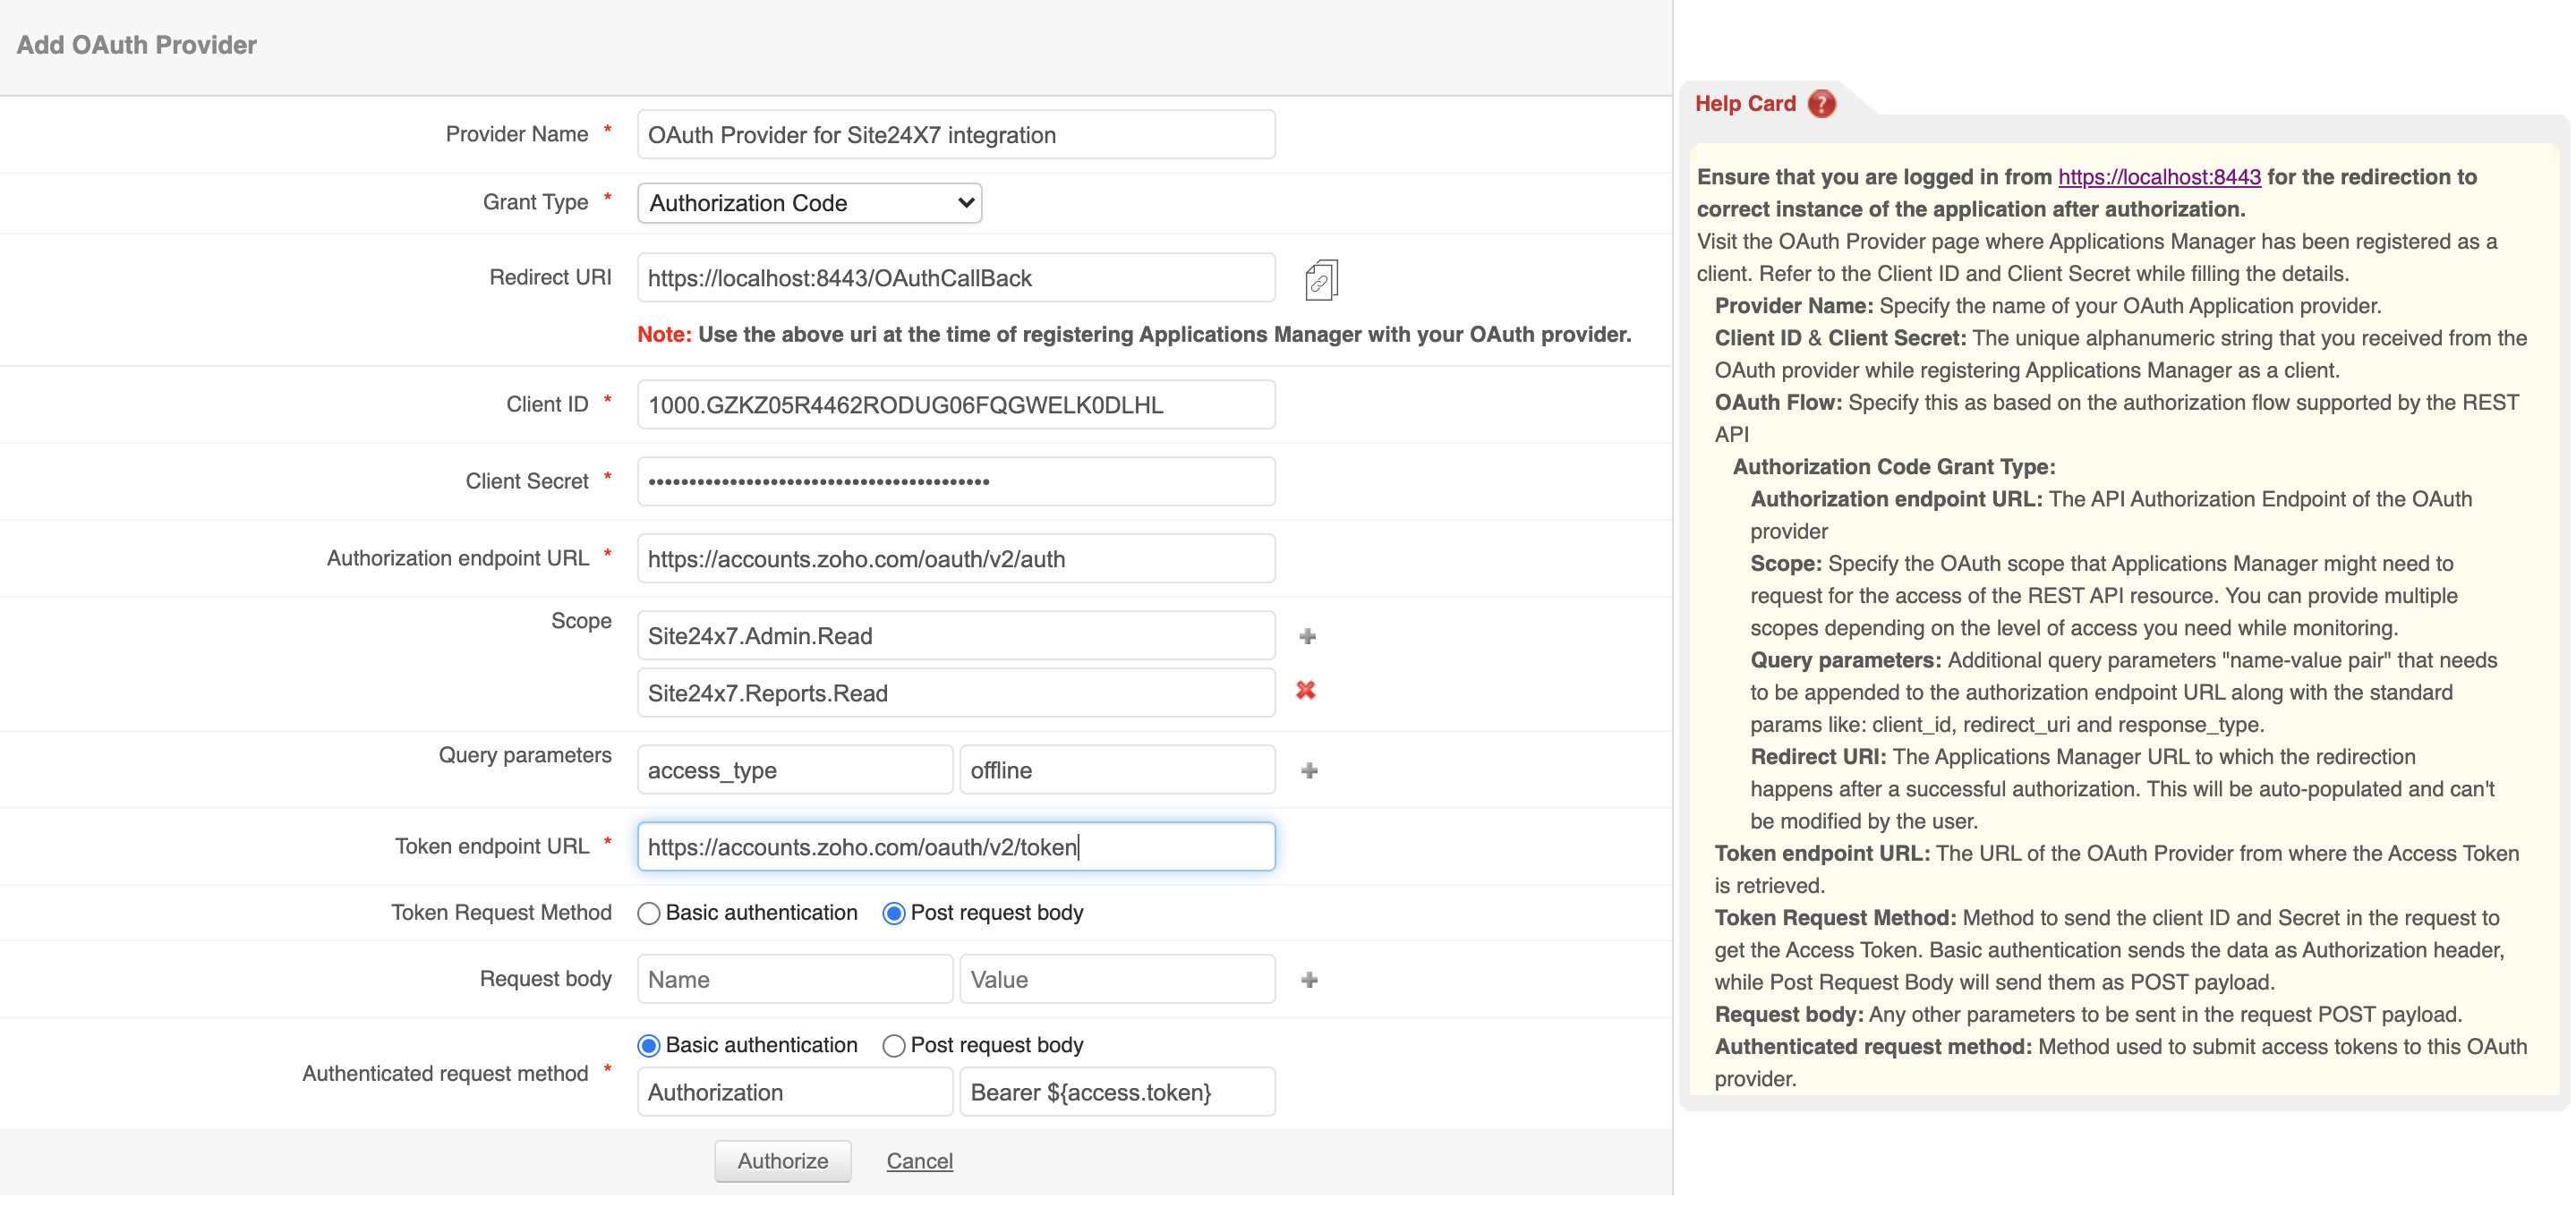This screenshot has width=2576, height=1224.
Task: Select Basic authentication for Authenticated request method
Action: point(649,1045)
